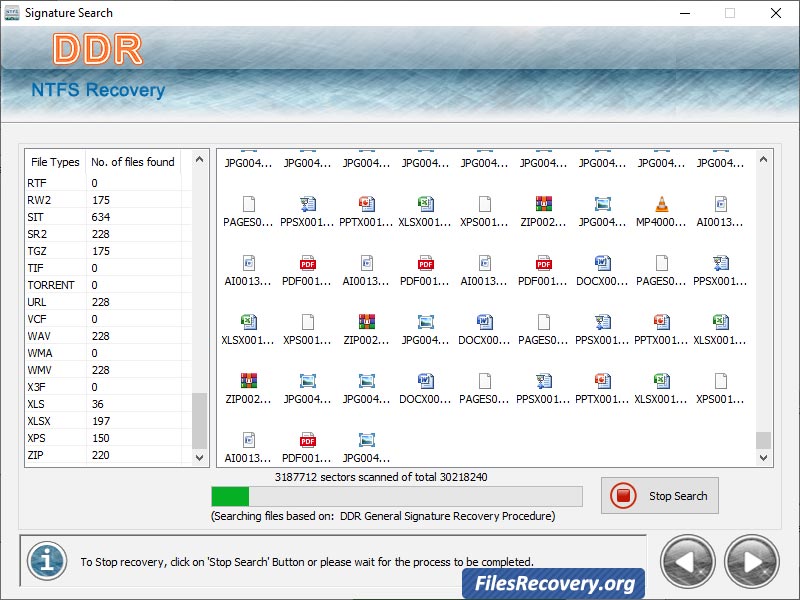Screen dimensions: 800x600
Task: Click down arrow of the recovered files scrollbar
Action: [763, 458]
